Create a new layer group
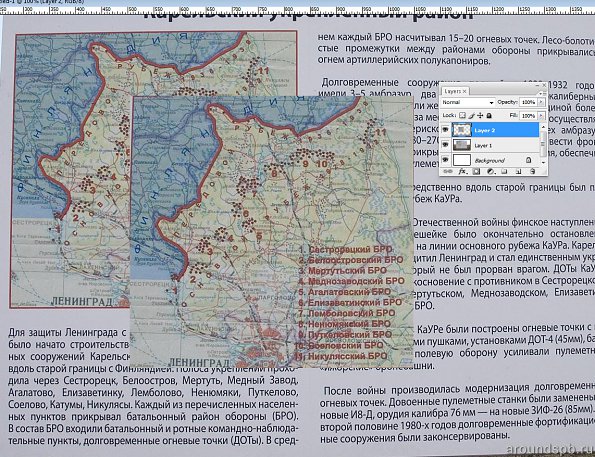This screenshot has width=595, height=457. [504, 172]
